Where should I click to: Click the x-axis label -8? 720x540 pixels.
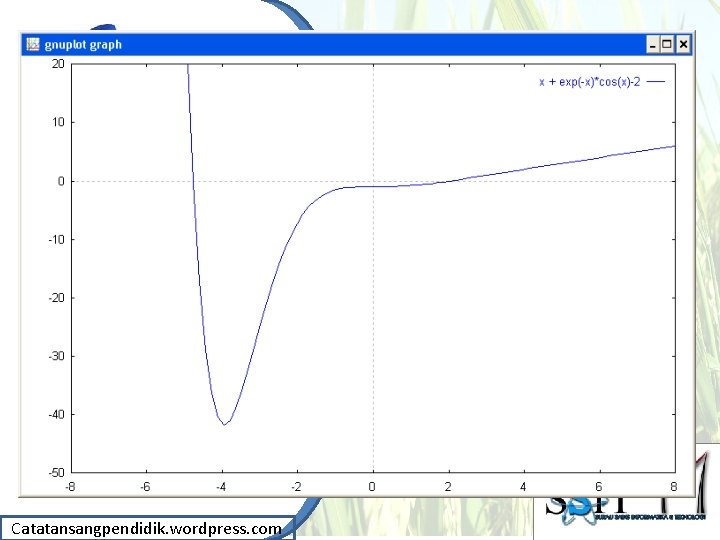point(70,487)
